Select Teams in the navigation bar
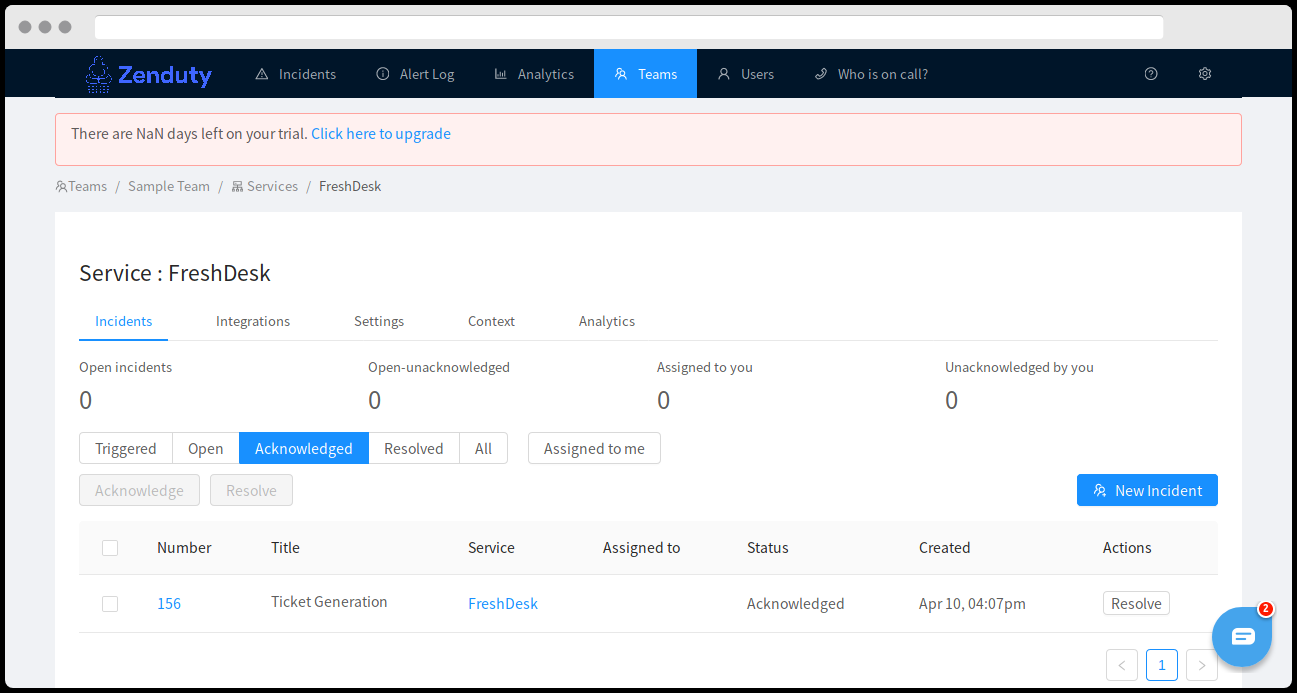The width and height of the screenshot is (1297, 693). [x=645, y=74]
